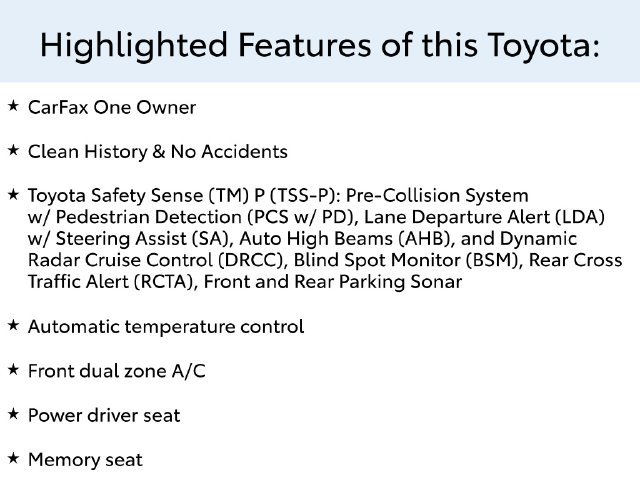This screenshot has height=480, width=640.
Task: Click the star beside Front dual zone A/C
Action: 13,370
